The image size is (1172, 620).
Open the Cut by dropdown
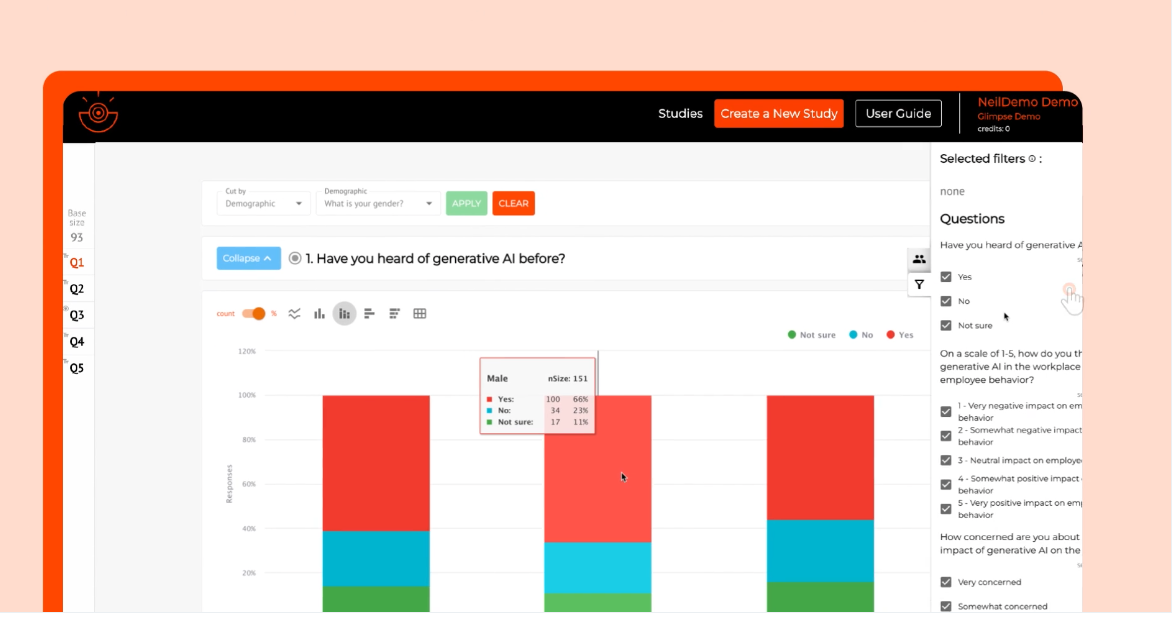(263, 203)
